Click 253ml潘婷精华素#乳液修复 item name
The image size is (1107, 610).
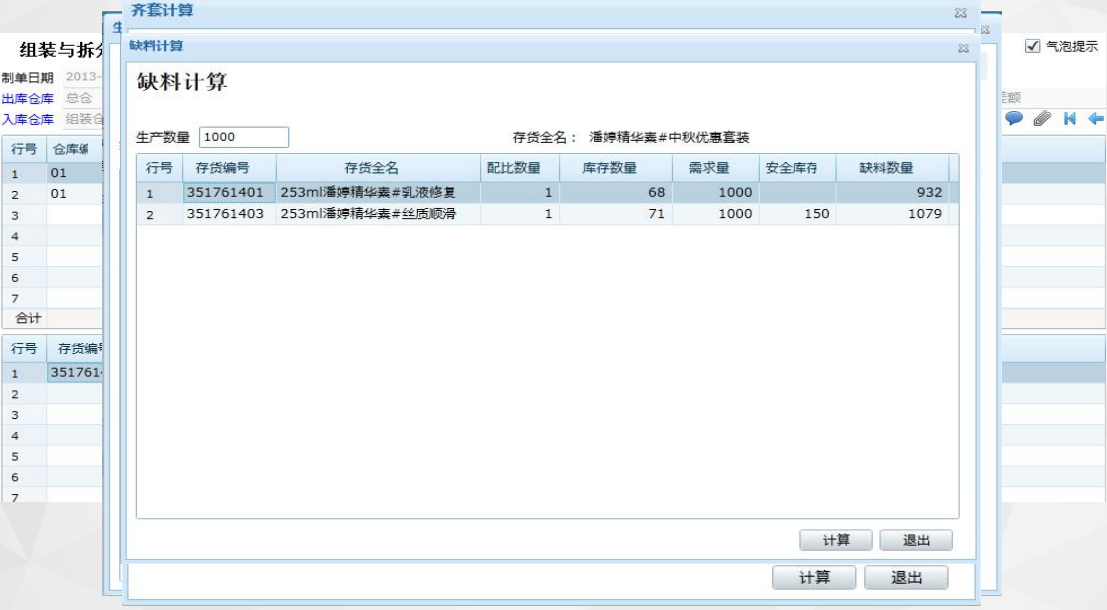(x=378, y=193)
